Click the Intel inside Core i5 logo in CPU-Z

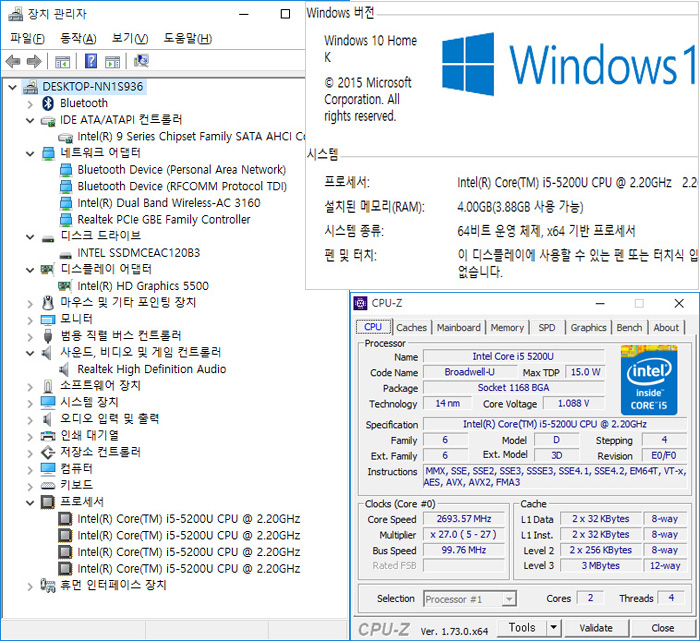coord(649,380)
